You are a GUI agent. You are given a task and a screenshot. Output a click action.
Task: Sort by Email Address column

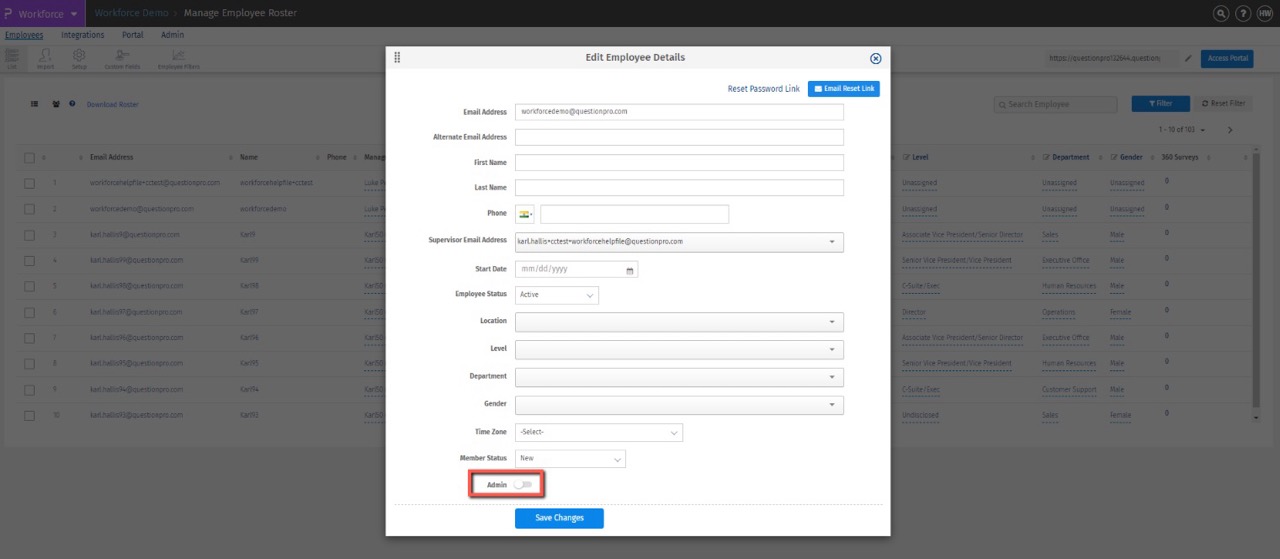coord(111,157)
